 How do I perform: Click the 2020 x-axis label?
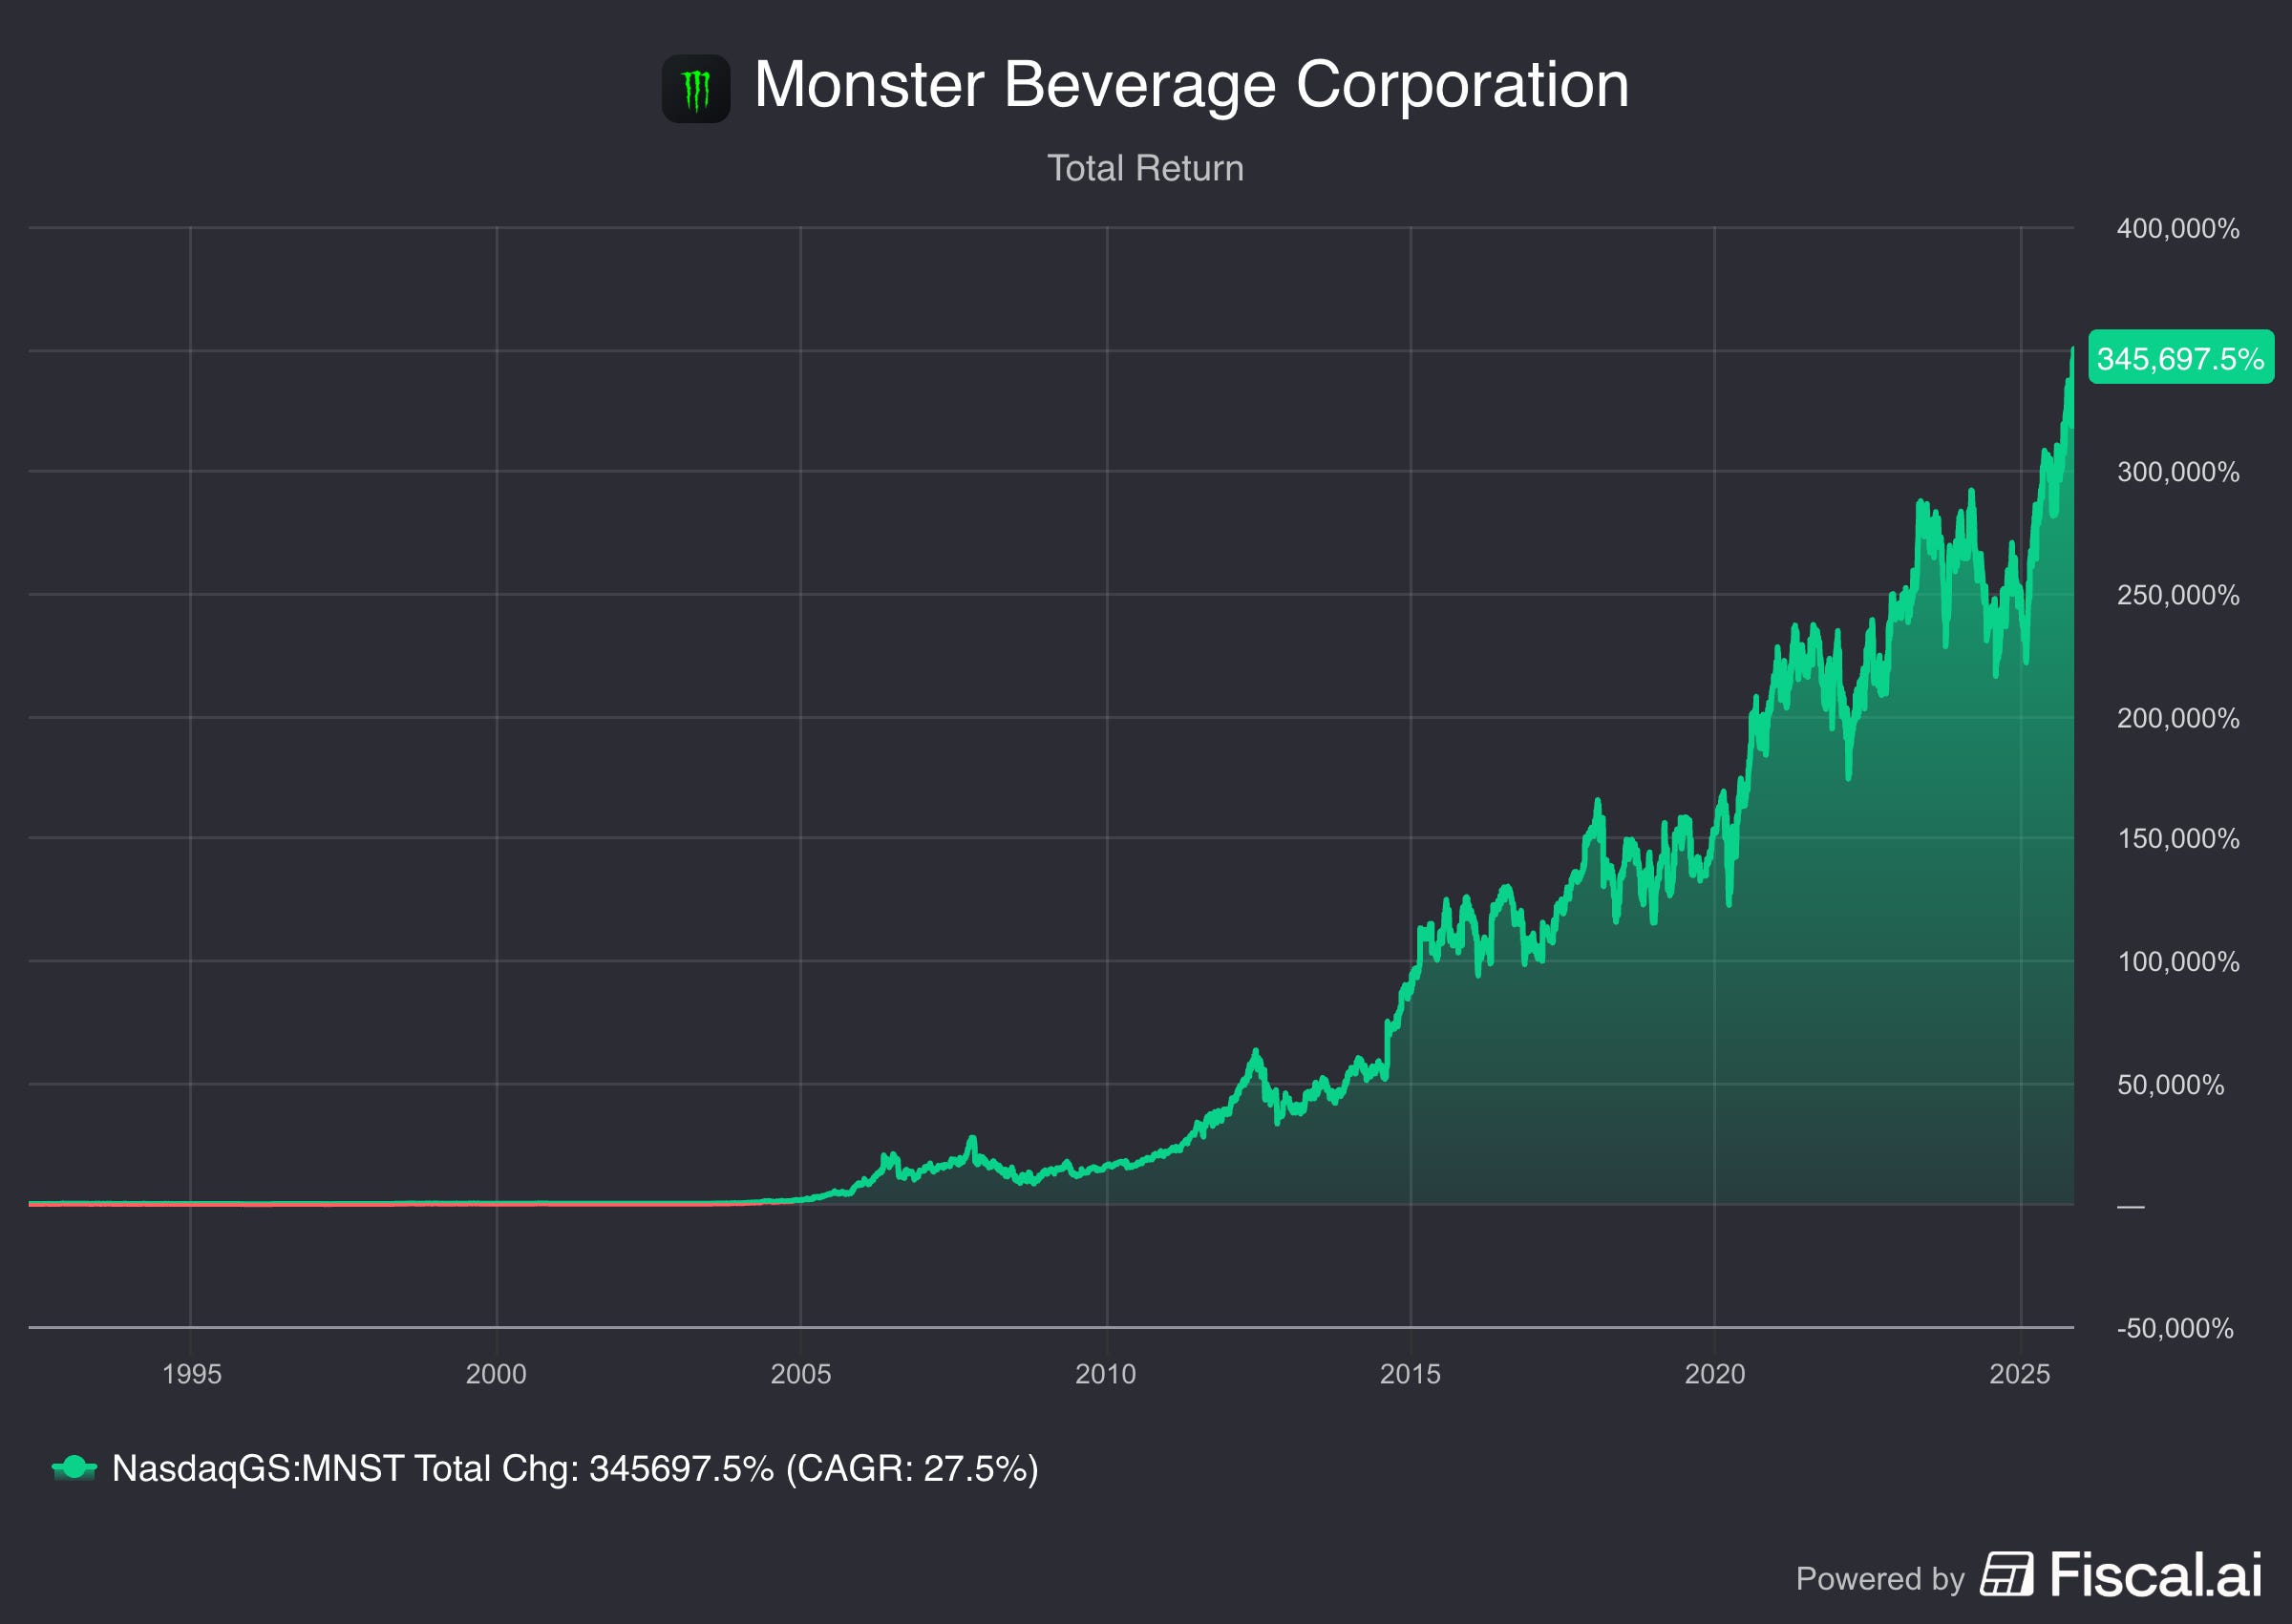click(1714, 1374)
